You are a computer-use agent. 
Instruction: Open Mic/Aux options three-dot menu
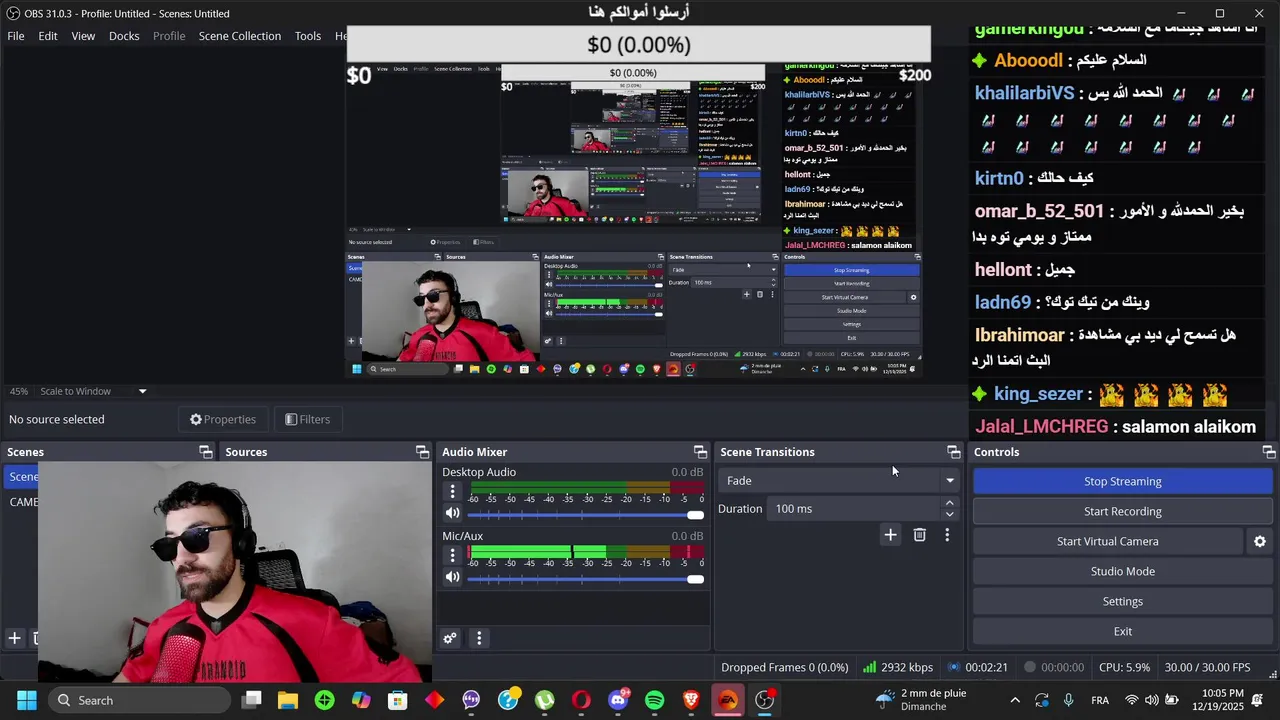[452, 555]
